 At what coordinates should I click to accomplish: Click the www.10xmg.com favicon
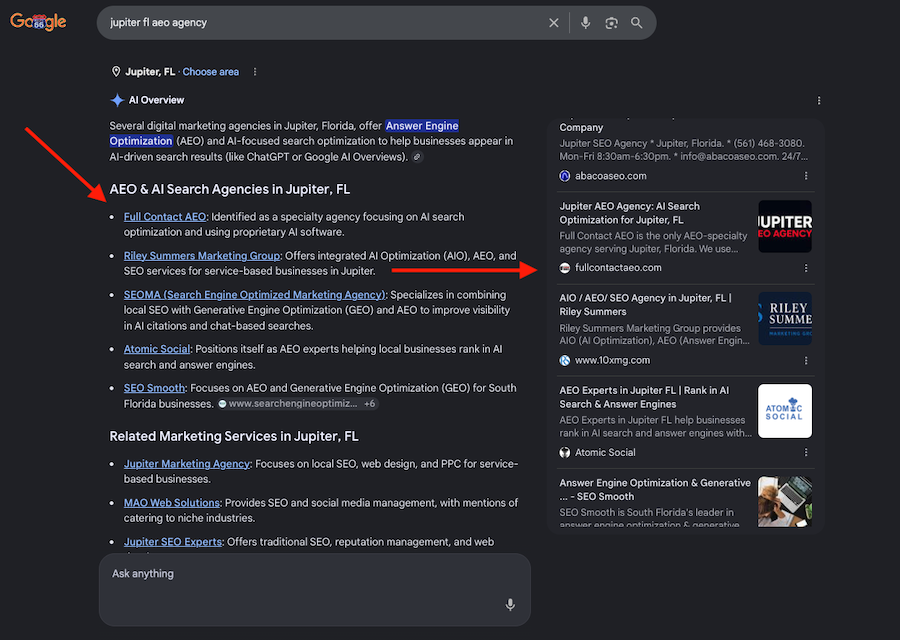(565, 360)
